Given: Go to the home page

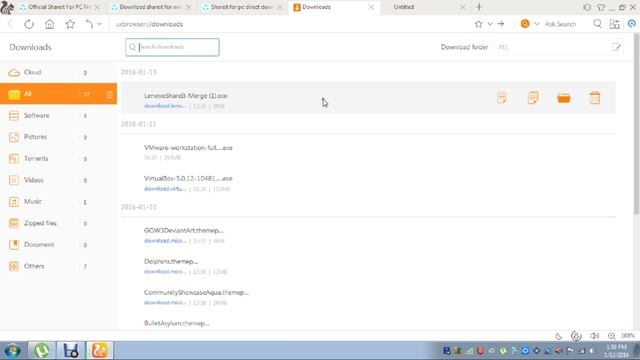Looking at the screenshot, I should pyautogui.click(x=49, y=24).
